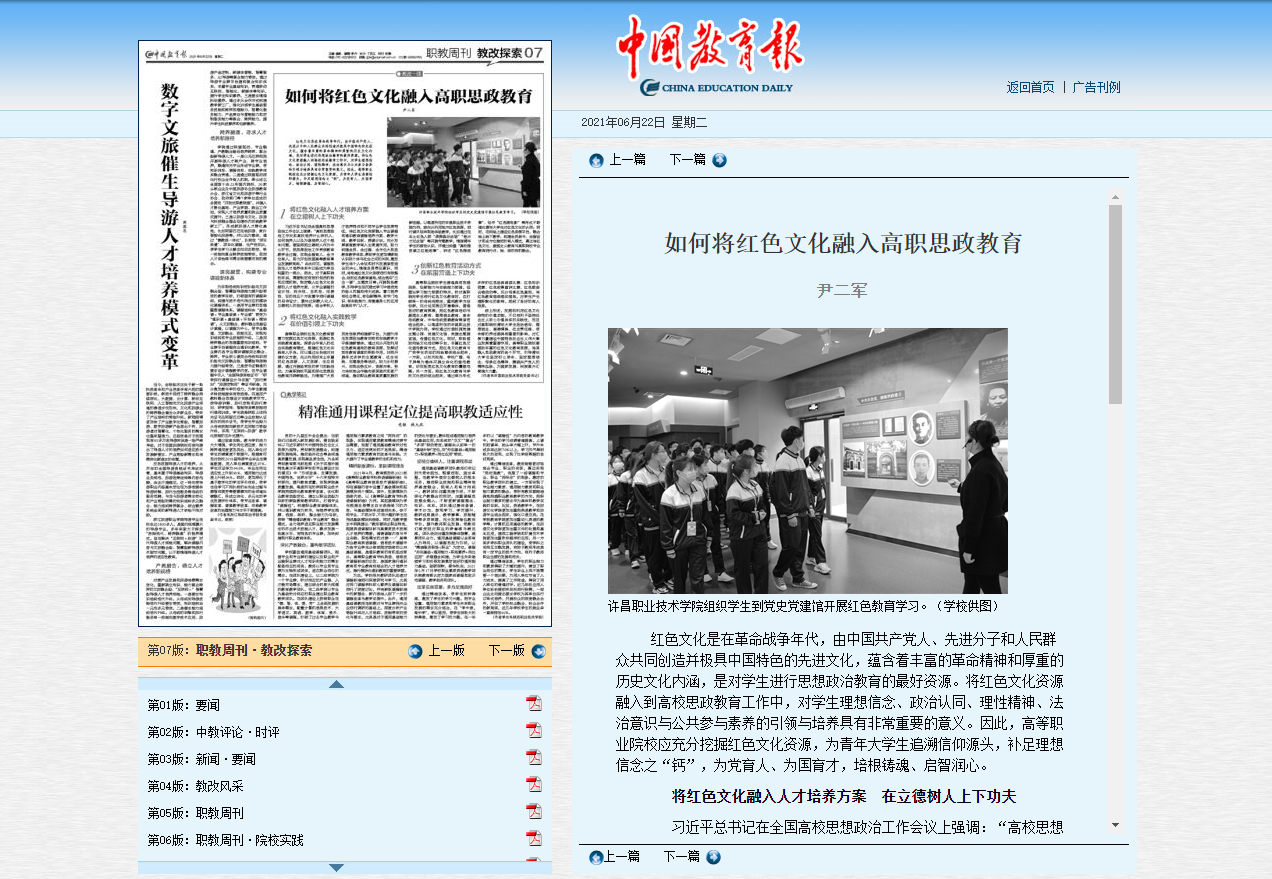Viewport: 1272px width, 879px height.
Task: Click the previous-article arrow icon above the article
Action: [x=596, y=160]
